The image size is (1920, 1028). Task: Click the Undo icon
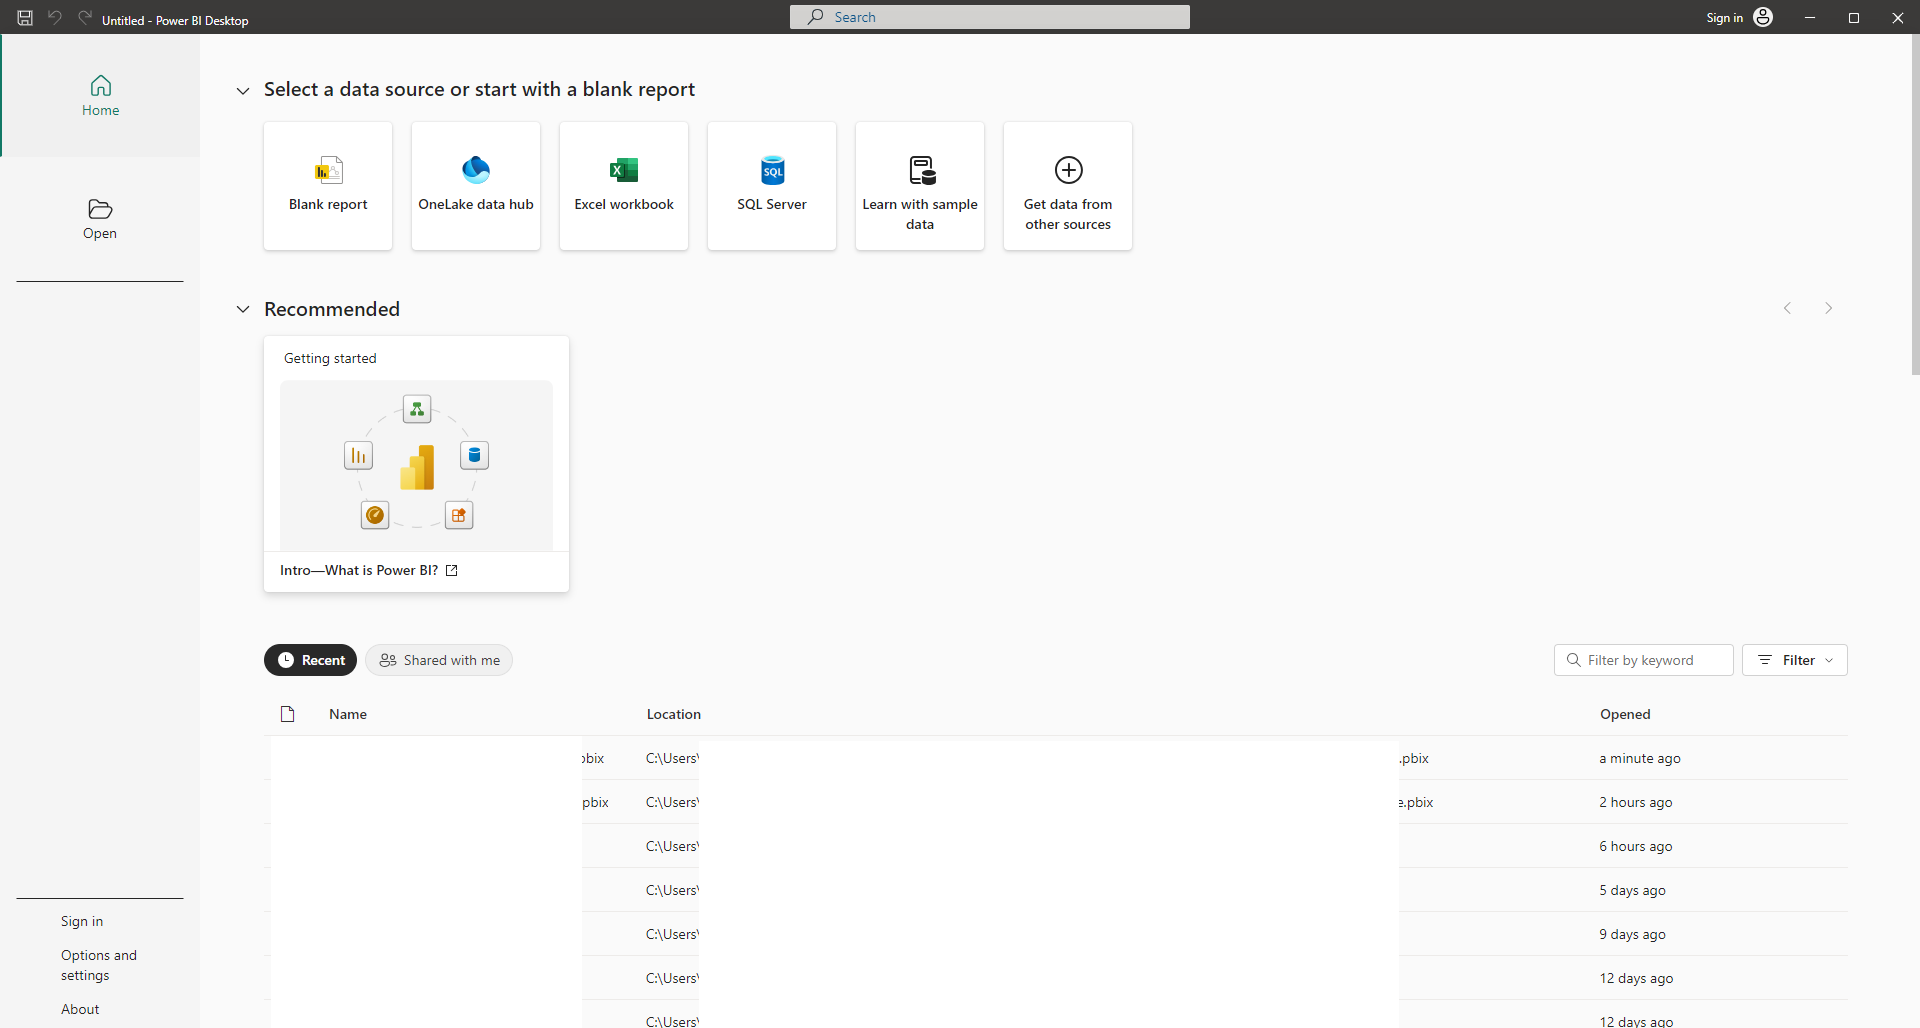coord(54,17)
